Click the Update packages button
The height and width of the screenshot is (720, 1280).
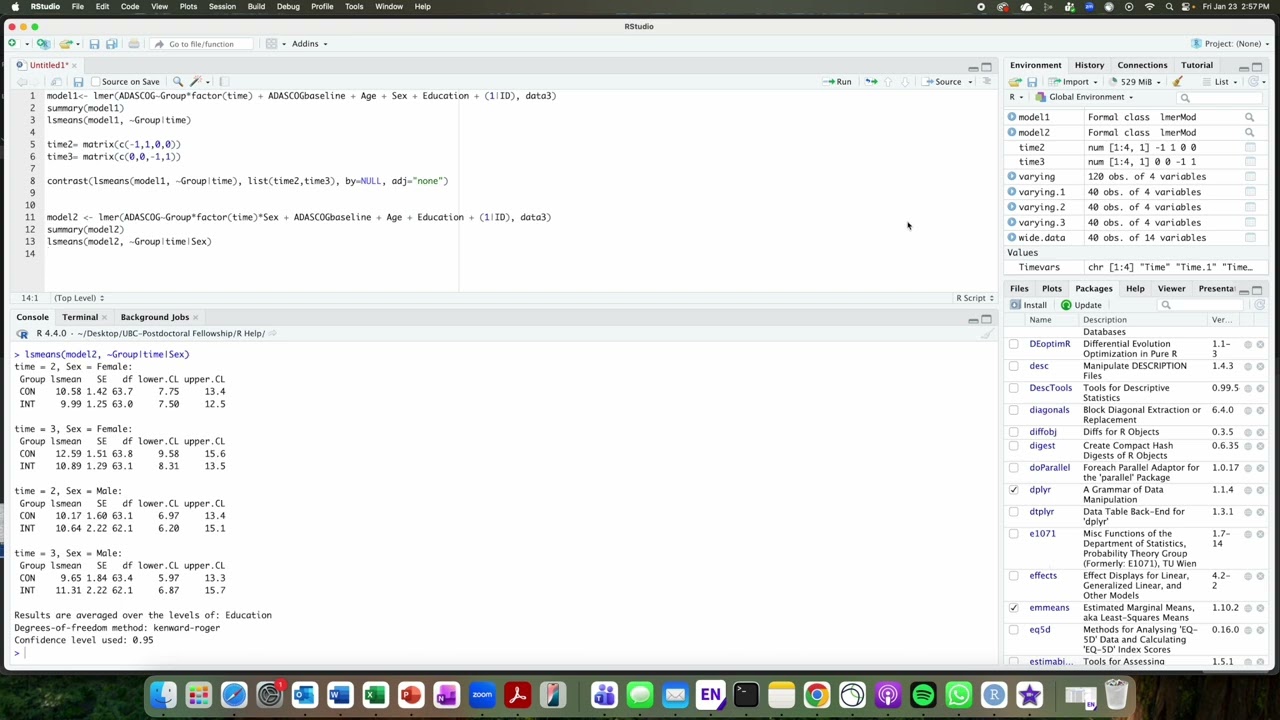pyautogui.click(x=1081, y=305)
